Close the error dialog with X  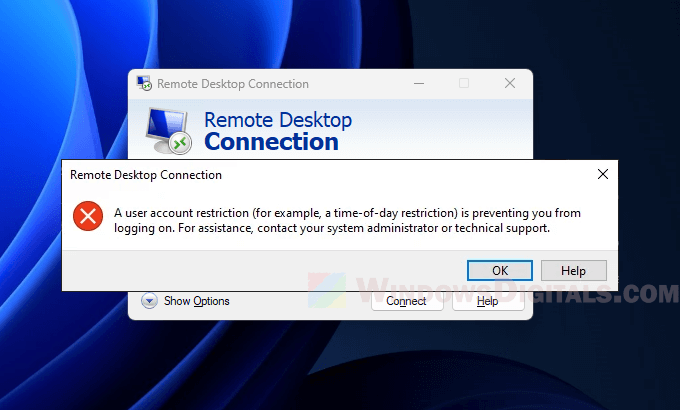click(603, 174)
